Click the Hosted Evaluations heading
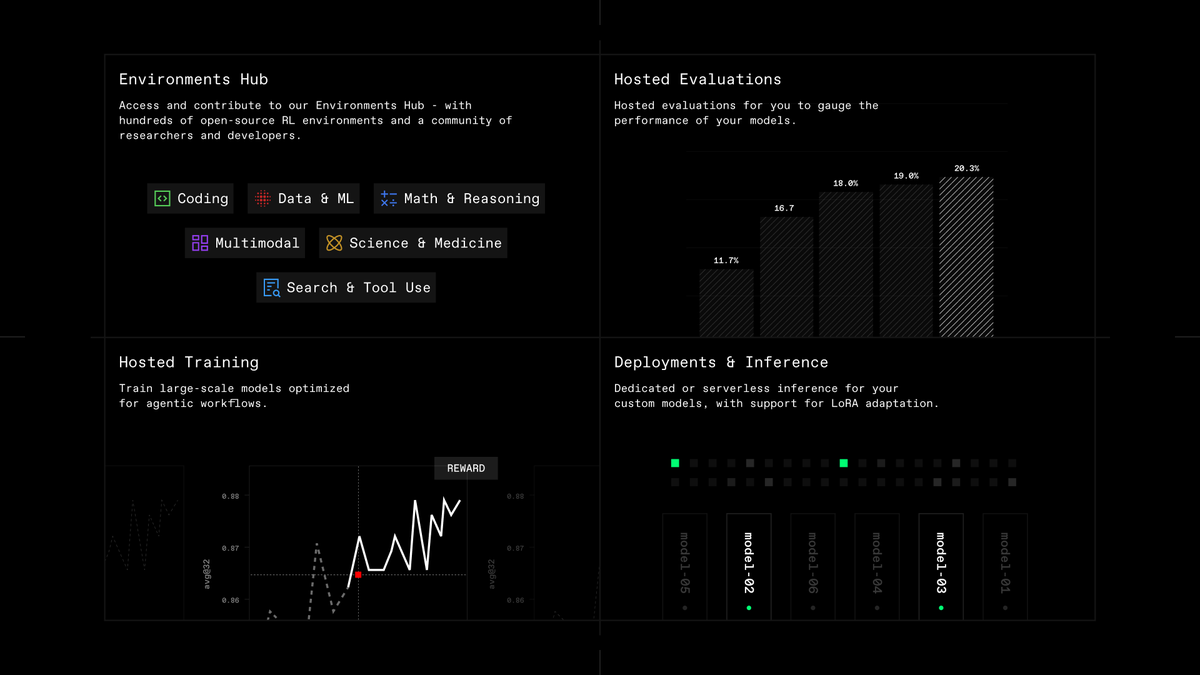This screenshot has height=675, width=1200. pos(698,79)
